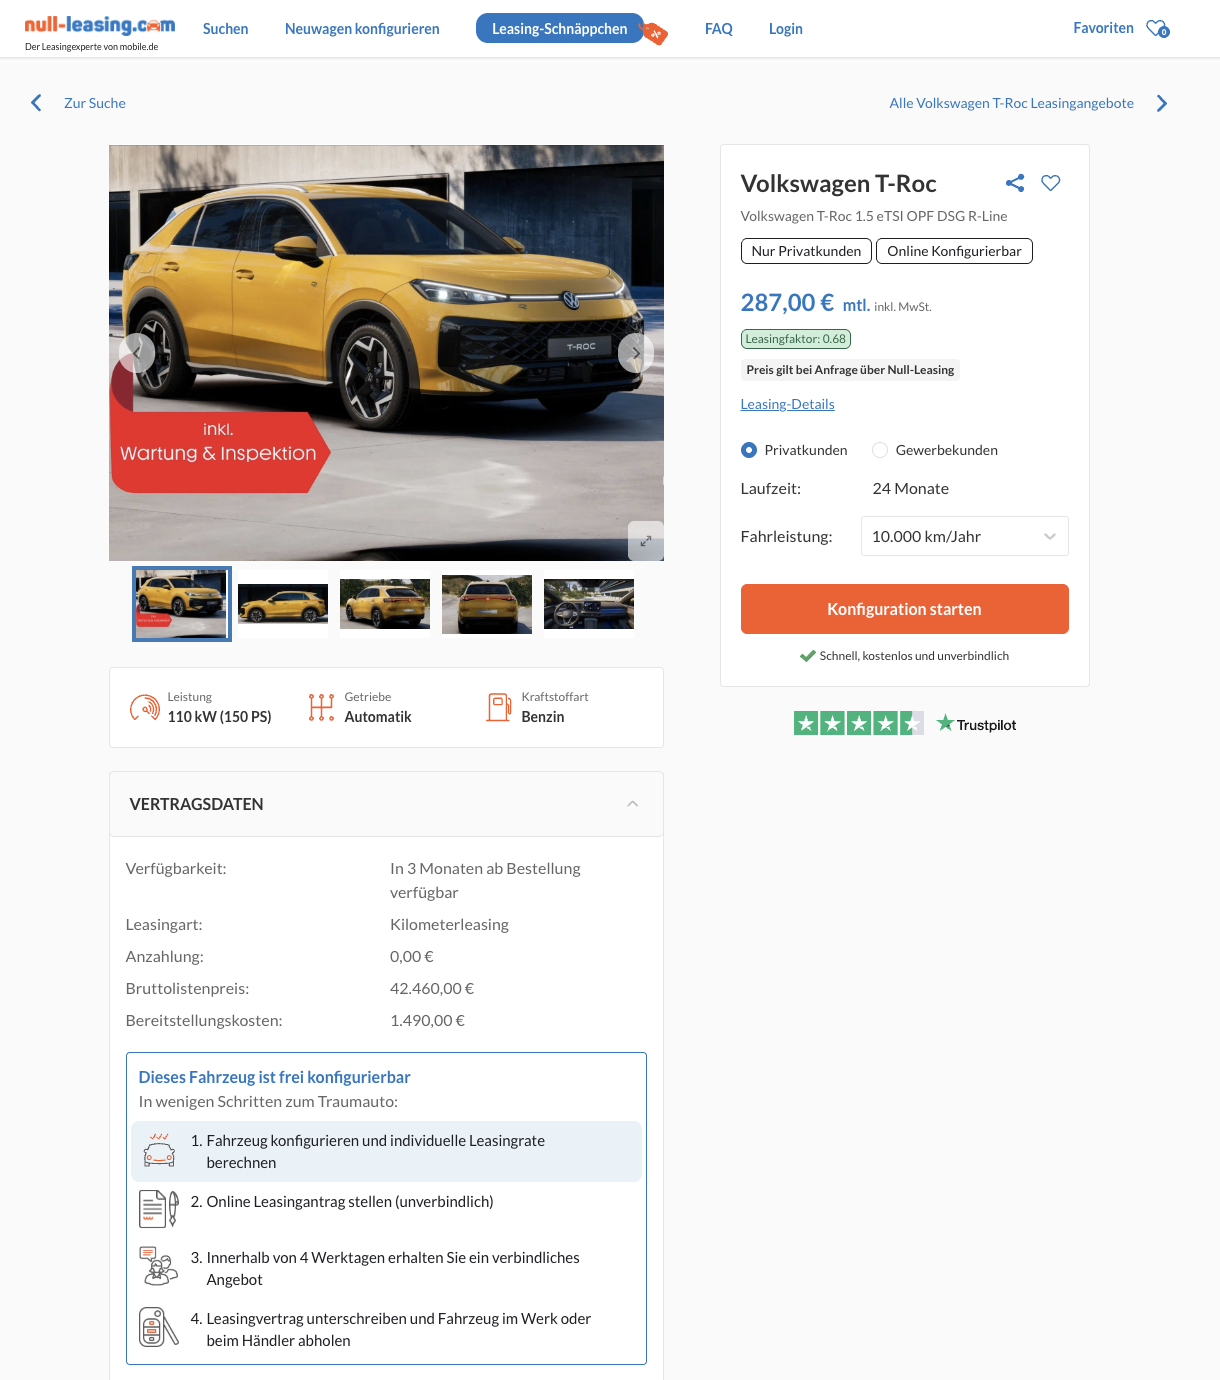Go back via Zur Suche
The image size is (1220, 1380).
click(x=94, y=103)
